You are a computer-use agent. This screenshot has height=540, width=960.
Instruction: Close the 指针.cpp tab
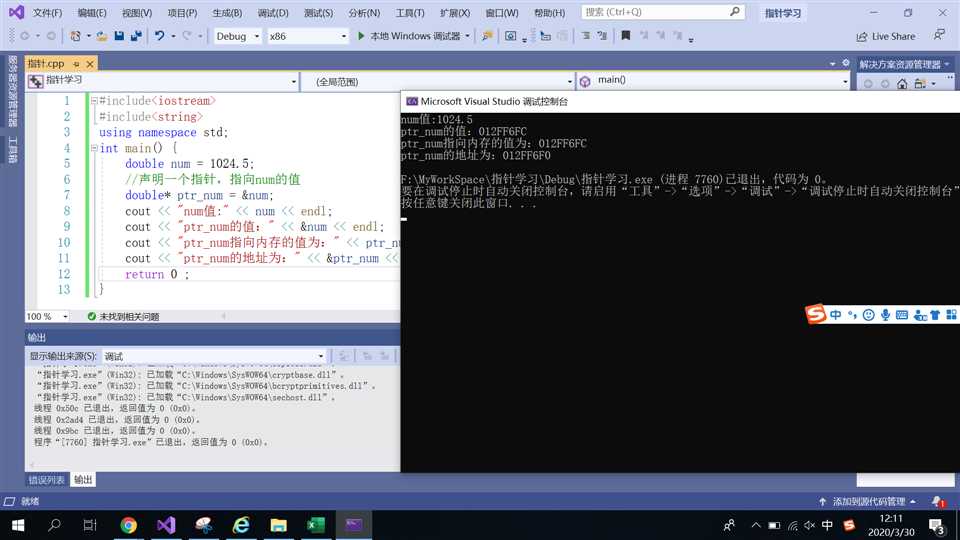[x=90, y=64]
